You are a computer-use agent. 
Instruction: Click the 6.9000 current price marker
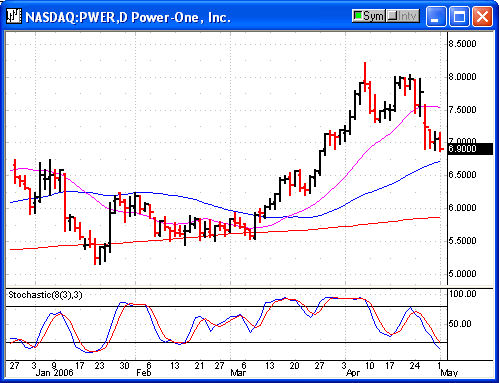470,149
